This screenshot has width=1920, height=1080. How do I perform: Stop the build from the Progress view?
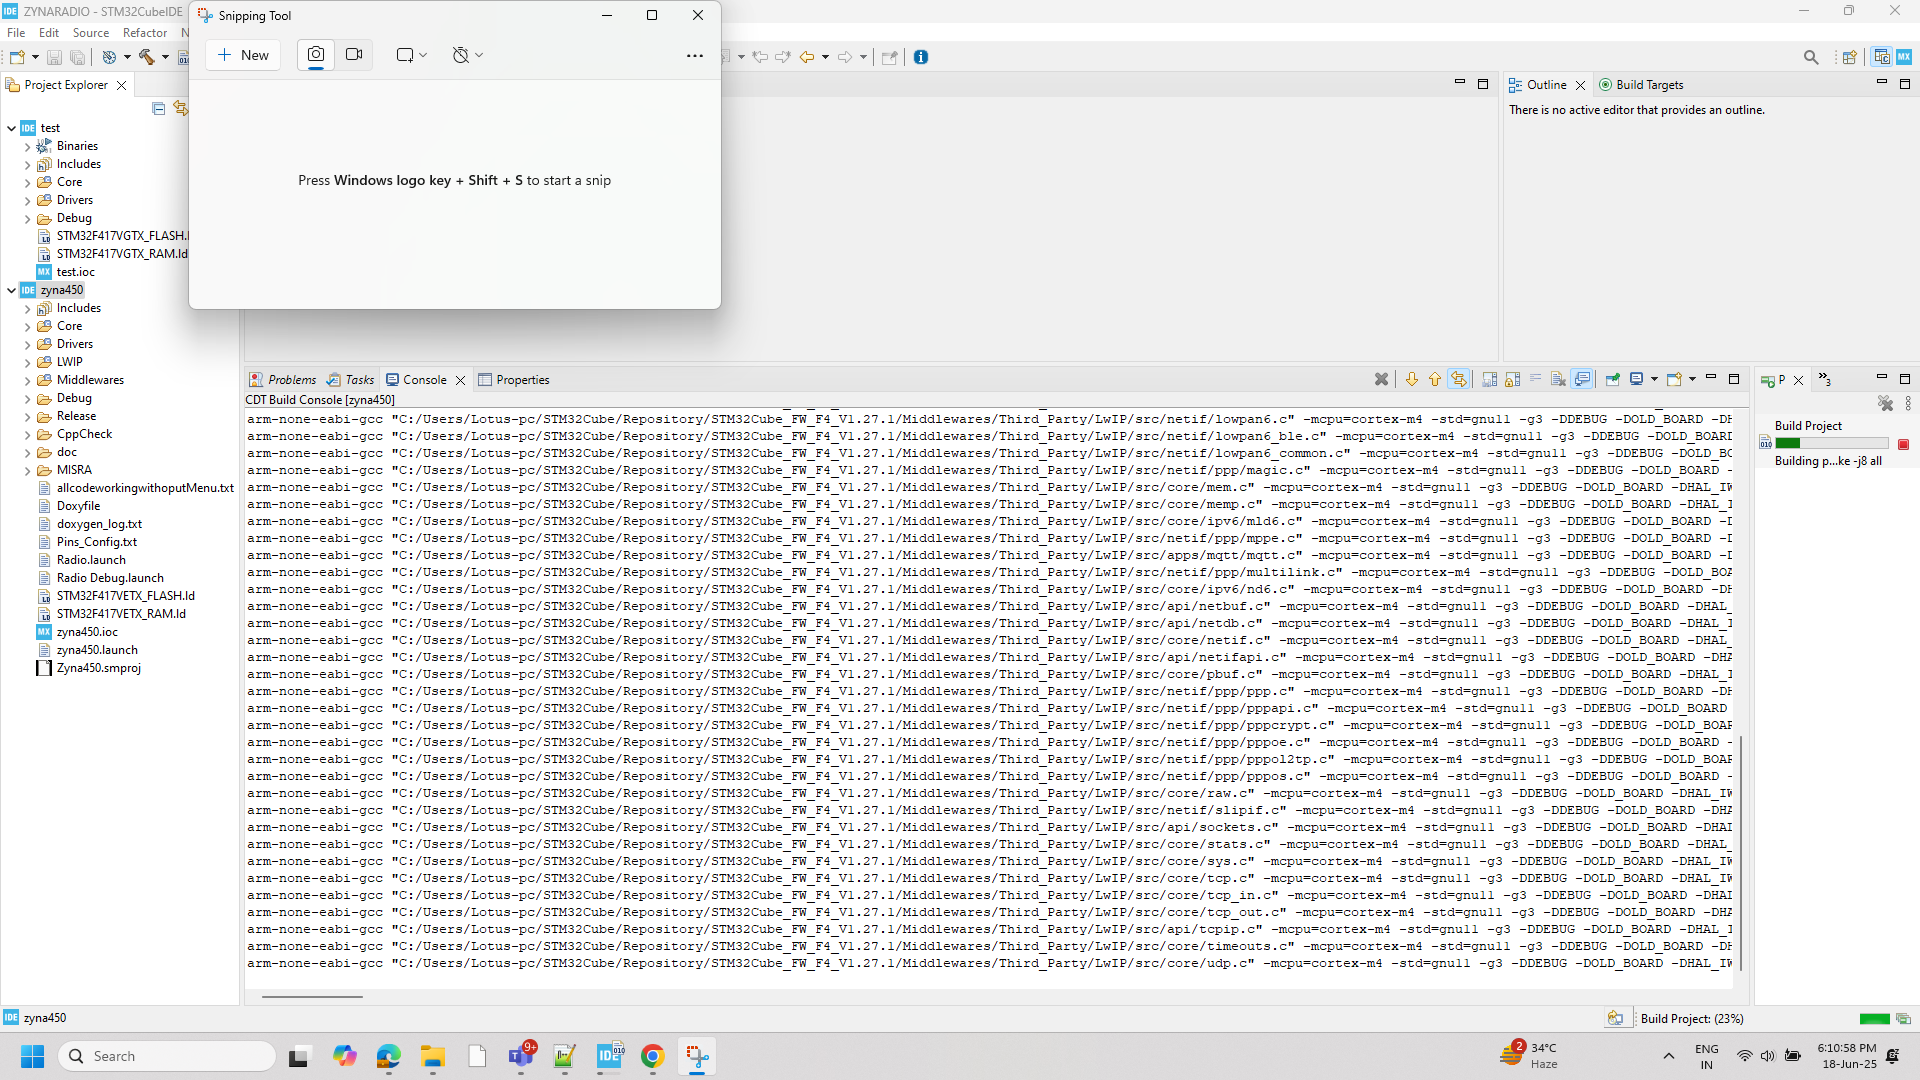pyautogui.click(x=1904, y=444)
